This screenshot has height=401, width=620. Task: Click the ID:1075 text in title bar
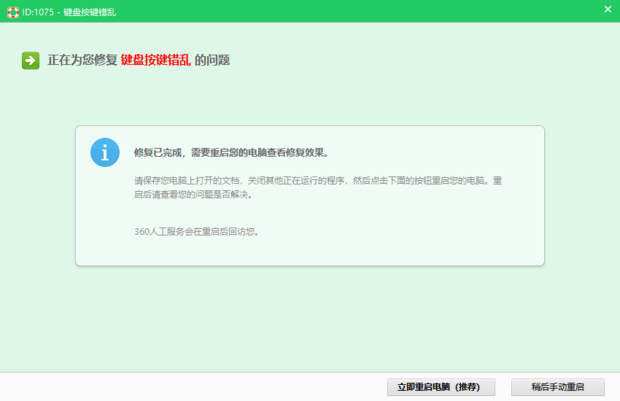(42, 11)
